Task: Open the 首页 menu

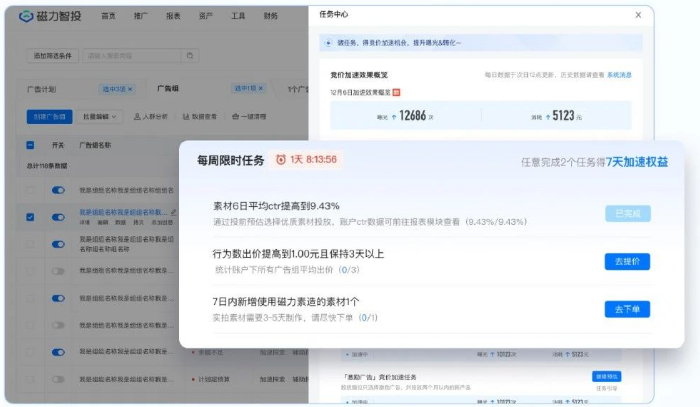Action: (x=108, y=16)
